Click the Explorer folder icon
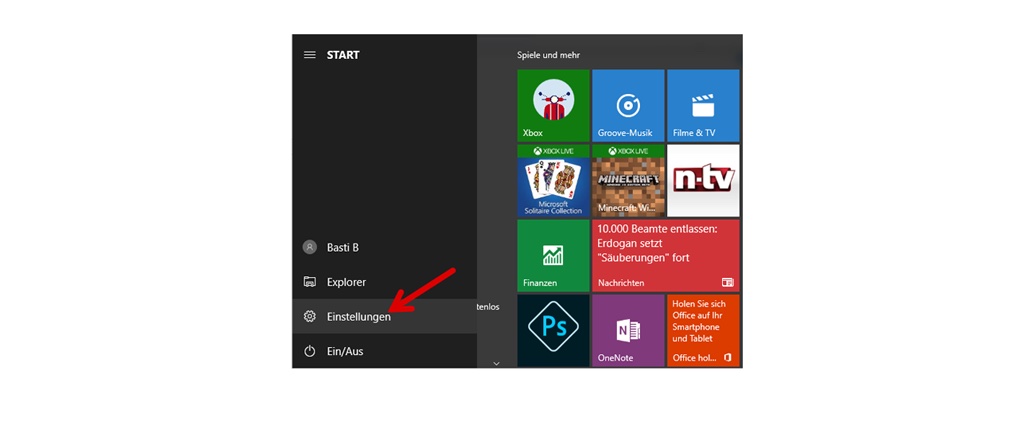 coord(309,282)
